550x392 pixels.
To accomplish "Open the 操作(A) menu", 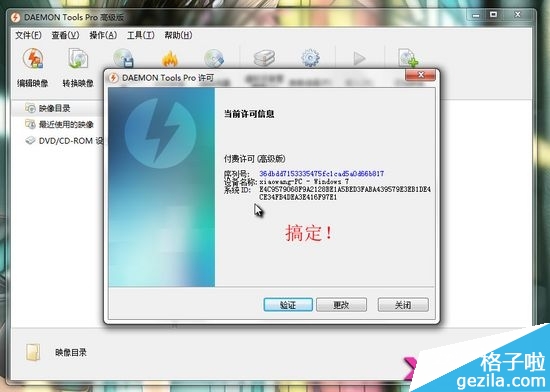I will [x=103, y=35].
